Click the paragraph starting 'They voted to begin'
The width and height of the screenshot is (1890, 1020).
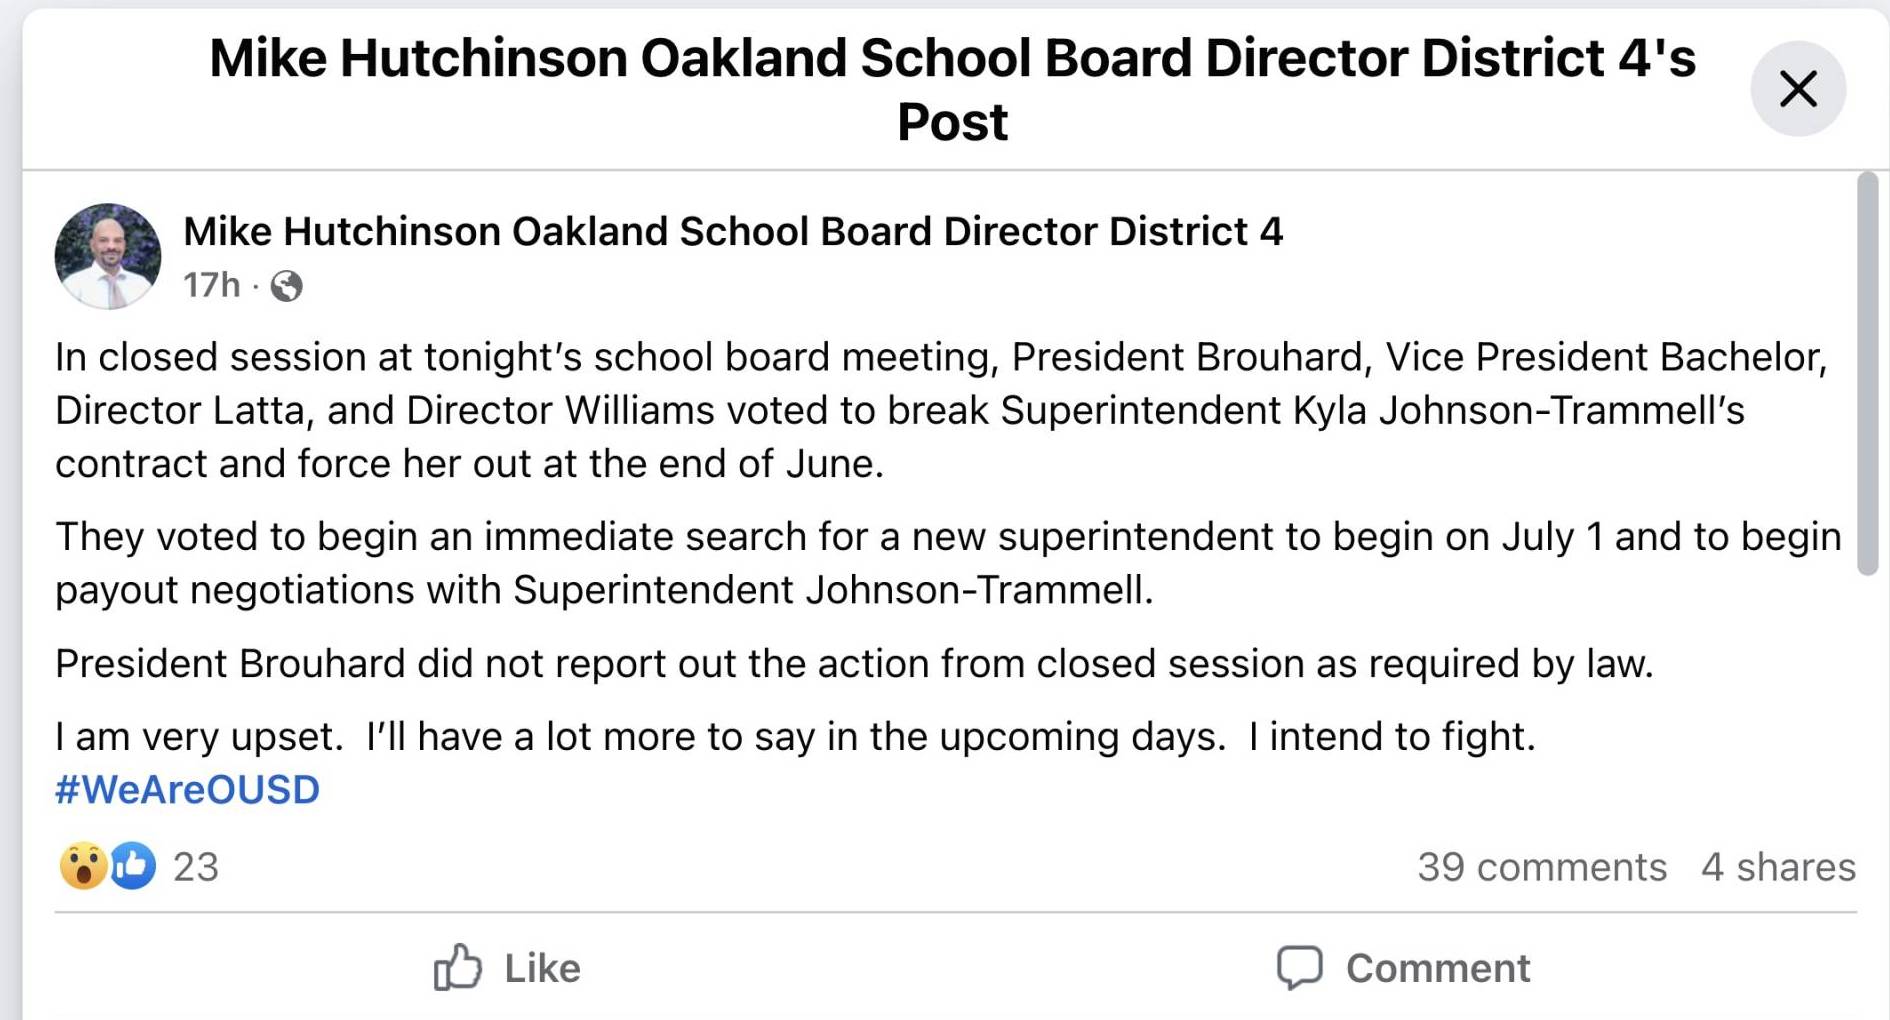click(x=948, y=563)
